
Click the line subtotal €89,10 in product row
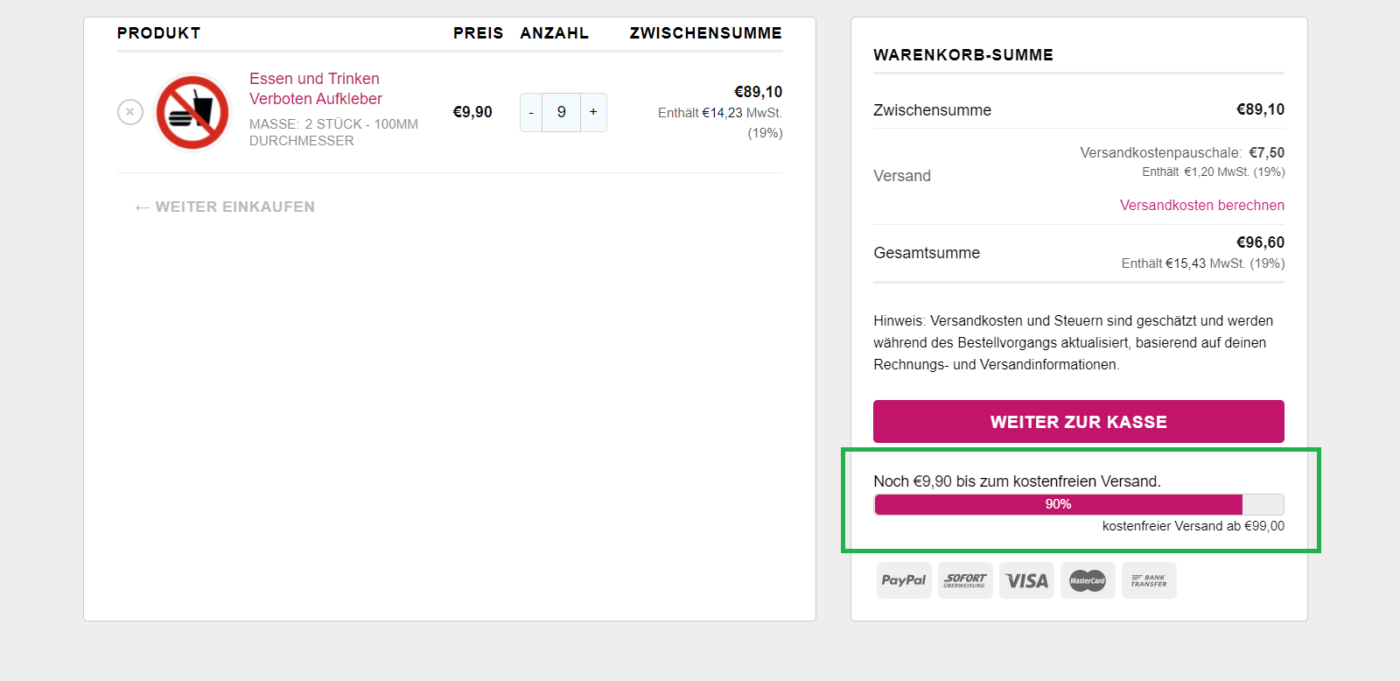tap(758, 92)
